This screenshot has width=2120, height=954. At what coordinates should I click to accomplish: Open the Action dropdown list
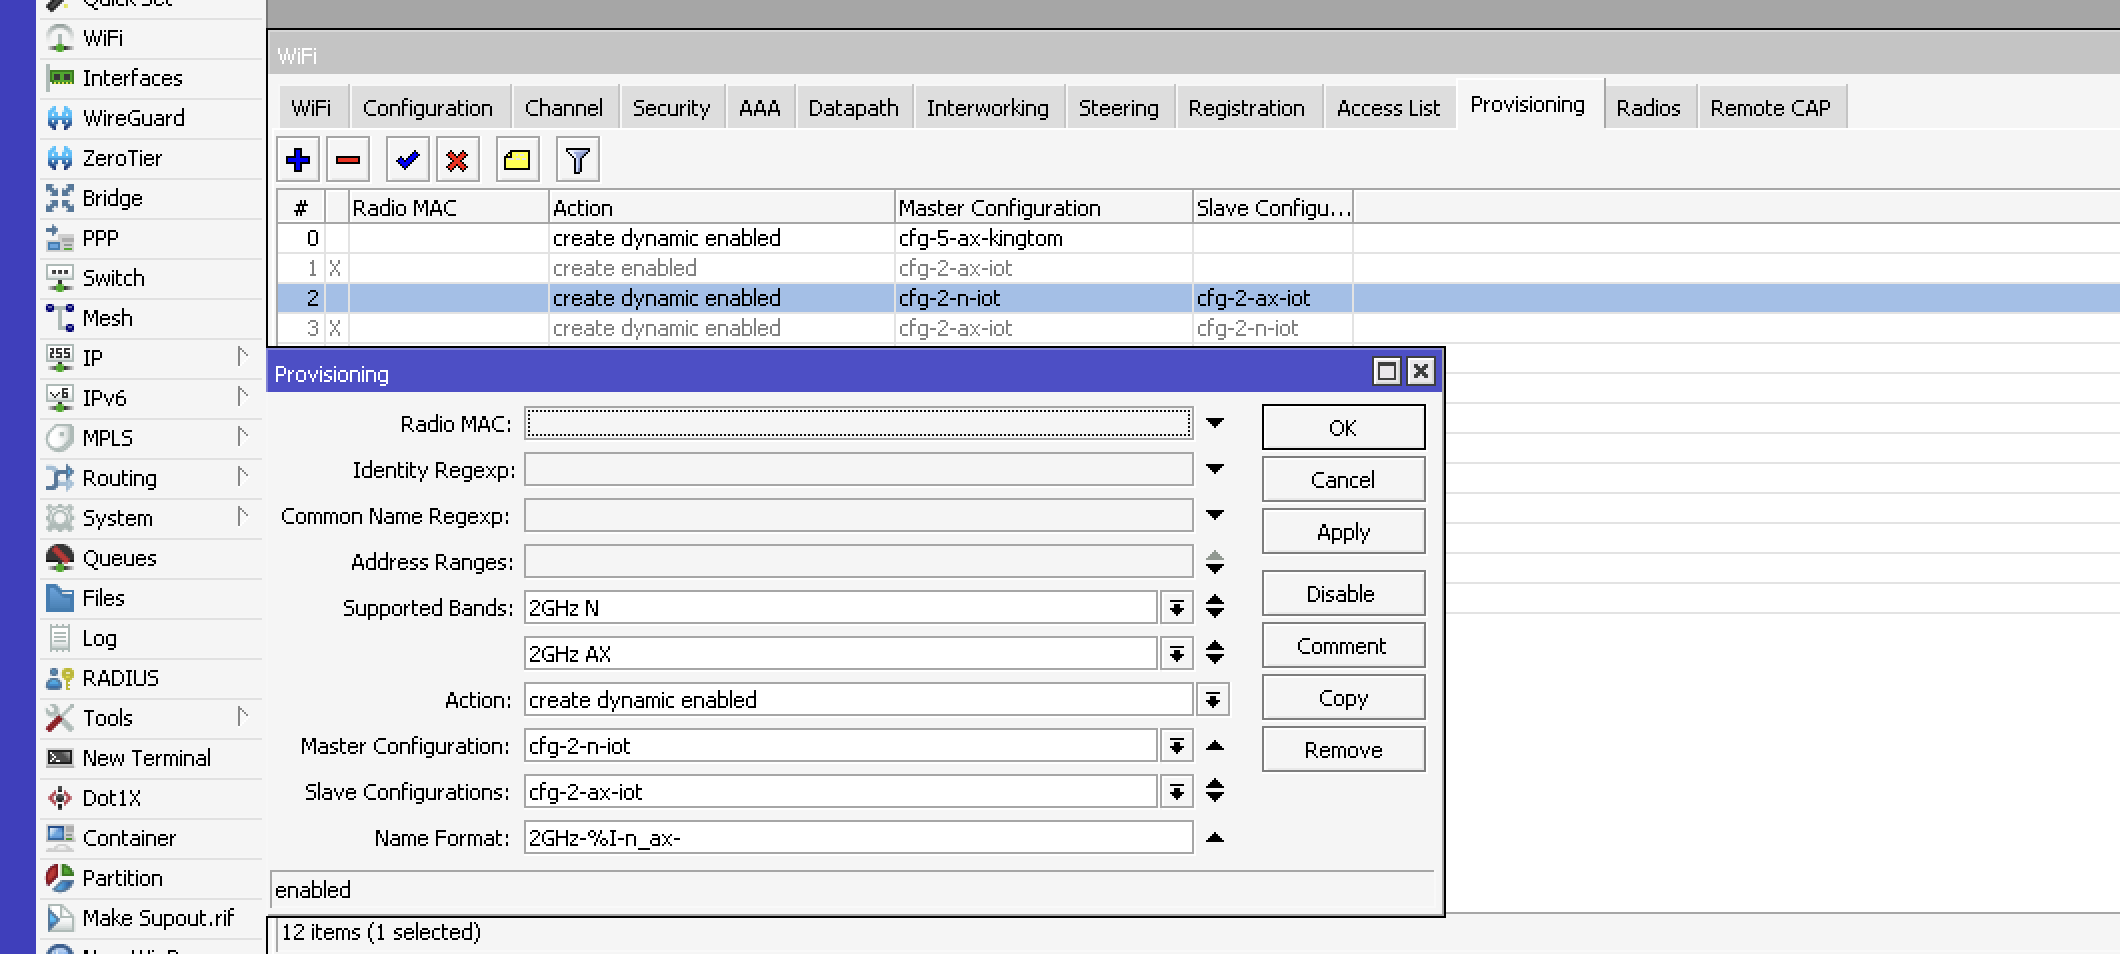pos(1213,700)
